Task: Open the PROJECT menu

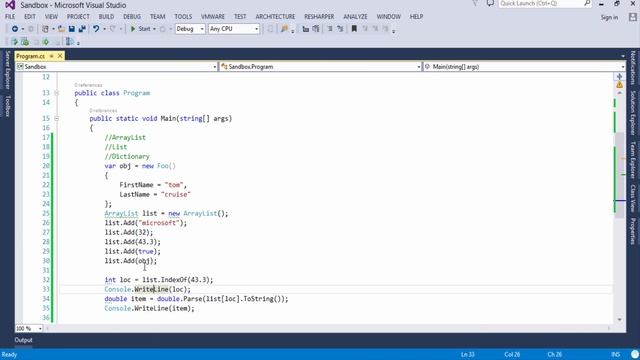Action: tap(78, 17)
